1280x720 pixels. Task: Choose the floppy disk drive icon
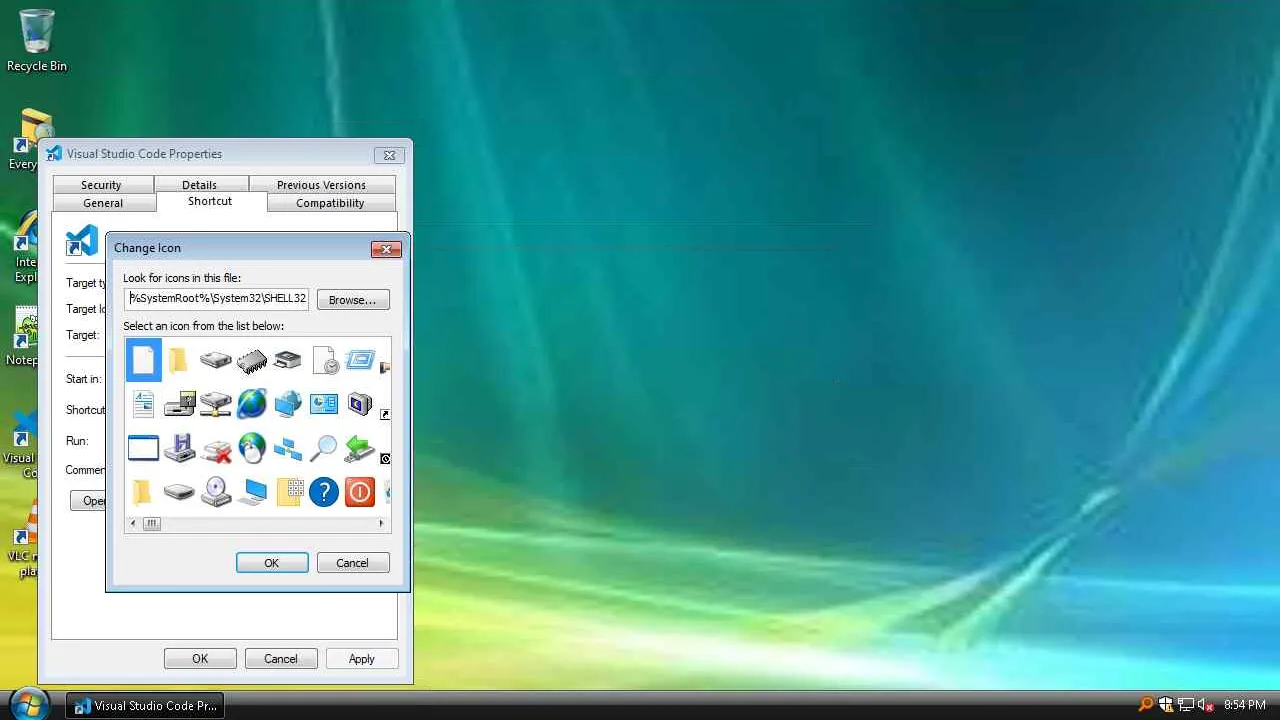[179, 404]
